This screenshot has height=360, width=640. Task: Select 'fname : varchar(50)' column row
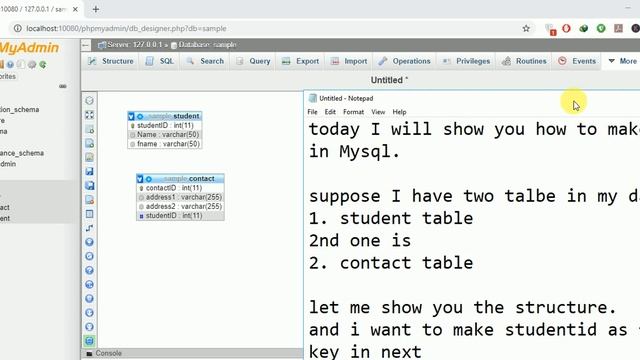[165, 144]
